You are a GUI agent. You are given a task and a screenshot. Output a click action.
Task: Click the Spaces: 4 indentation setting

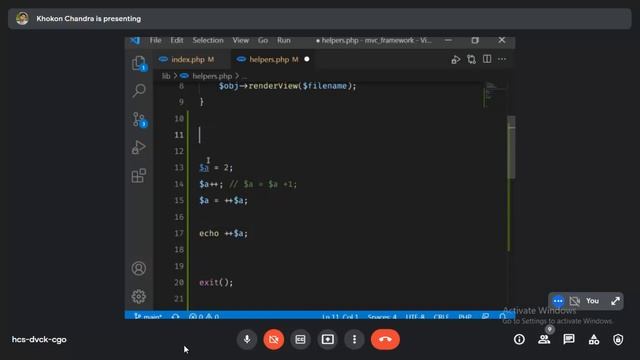[382, 316]
